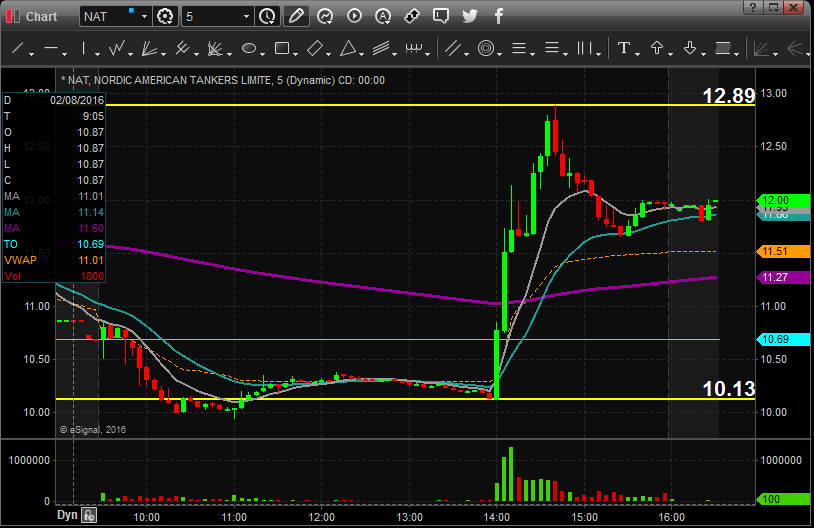Click the orange 11.51 VWAP price tag
The width and height of the screenshot is (814, 528).
(783, 251)
